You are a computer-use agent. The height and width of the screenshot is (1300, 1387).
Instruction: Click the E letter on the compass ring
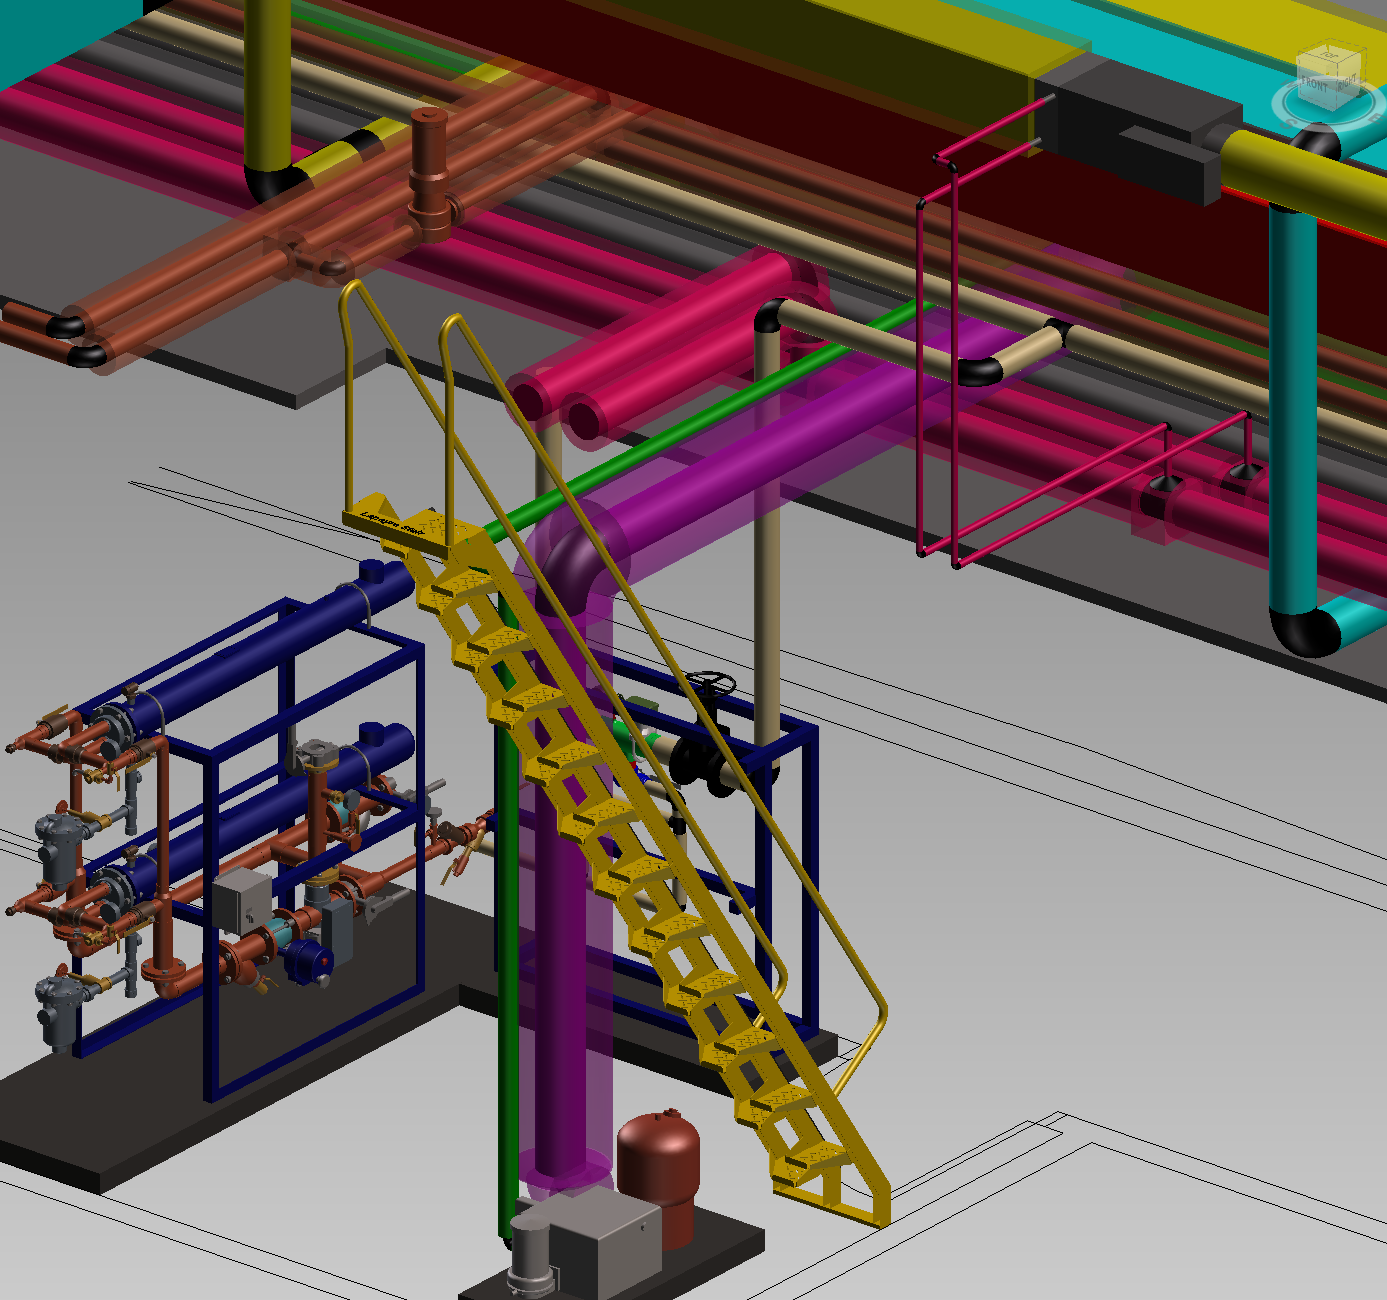pyautogui.click(x=1375, y=118)
